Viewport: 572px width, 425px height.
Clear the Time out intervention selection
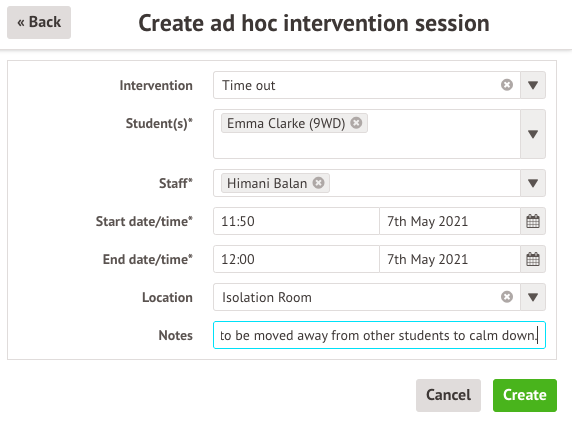tap(507, 85)
